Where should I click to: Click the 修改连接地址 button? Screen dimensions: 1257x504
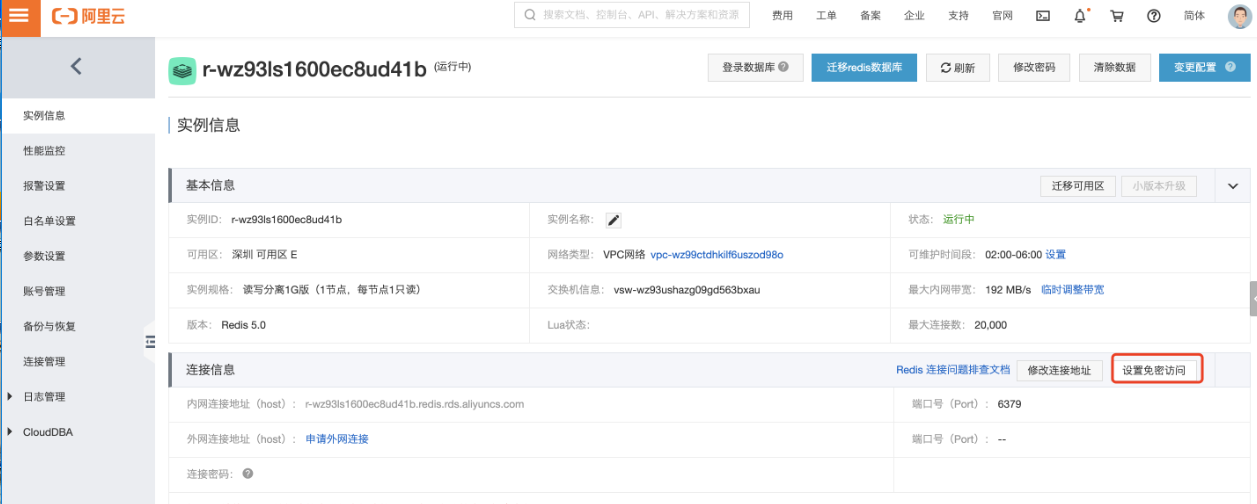[1060, 370]
